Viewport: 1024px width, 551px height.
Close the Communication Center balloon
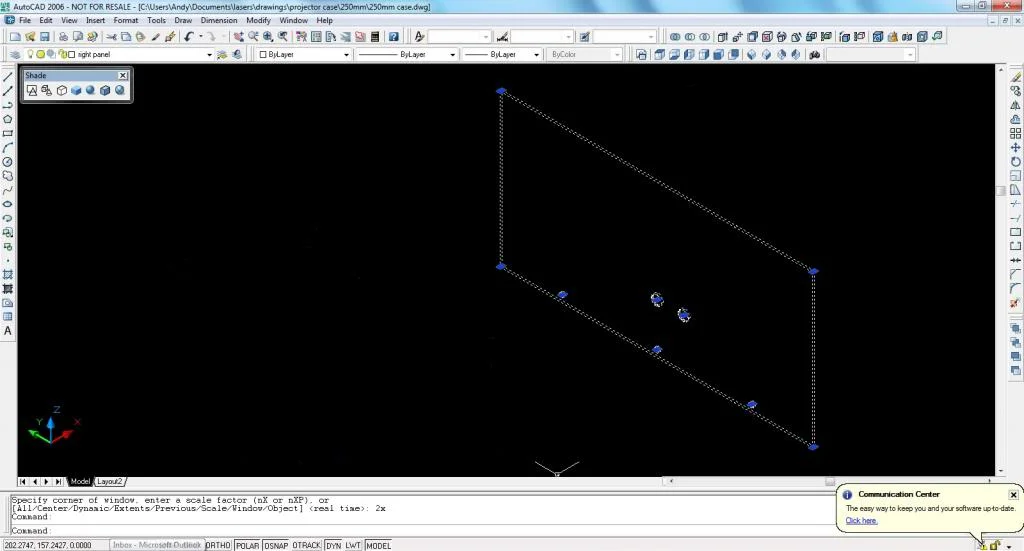pos(1013,494)
